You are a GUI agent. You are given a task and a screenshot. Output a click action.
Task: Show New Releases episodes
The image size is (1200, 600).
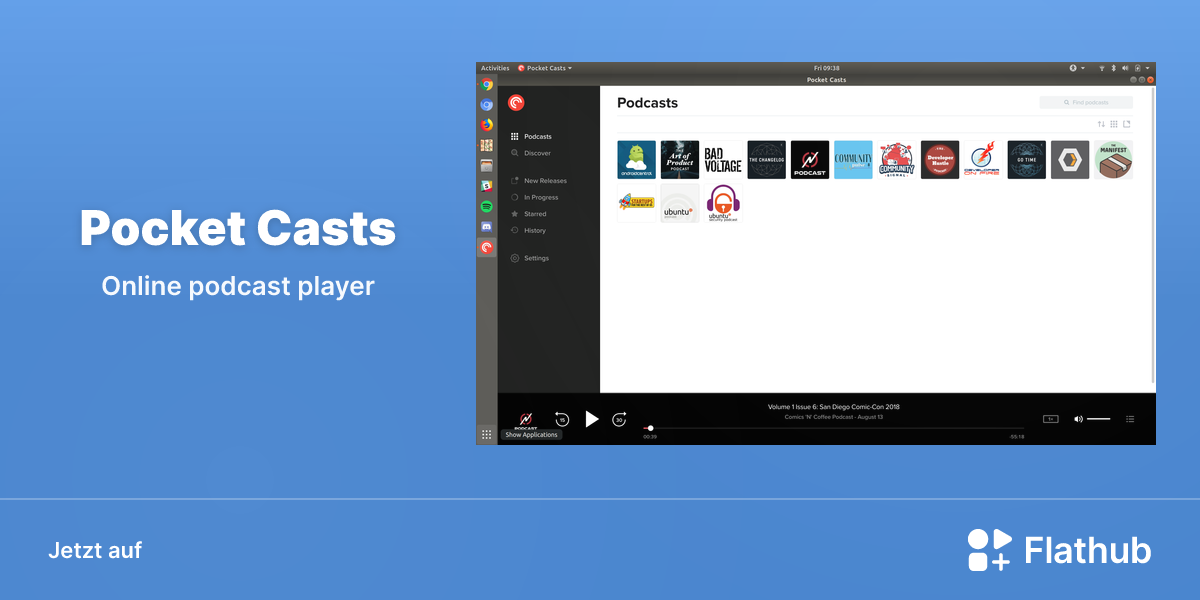[x=538, y=181]
